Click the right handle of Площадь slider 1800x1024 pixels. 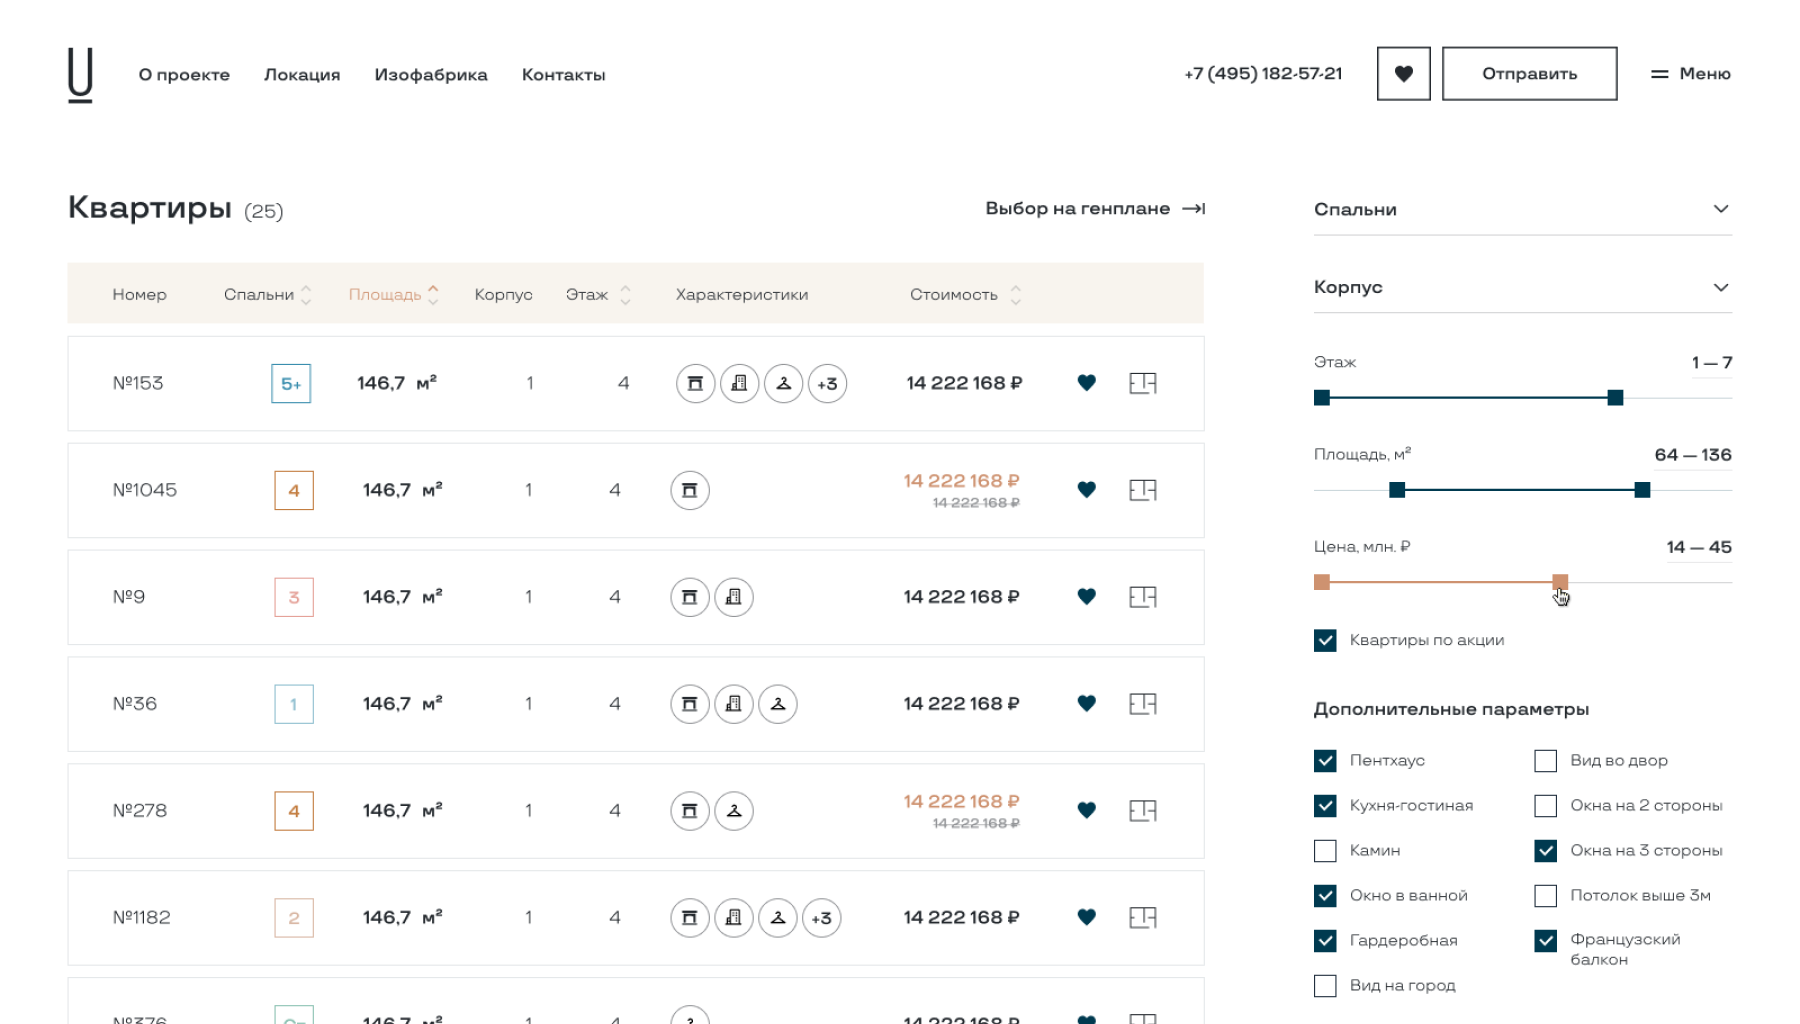point(1642,490)
